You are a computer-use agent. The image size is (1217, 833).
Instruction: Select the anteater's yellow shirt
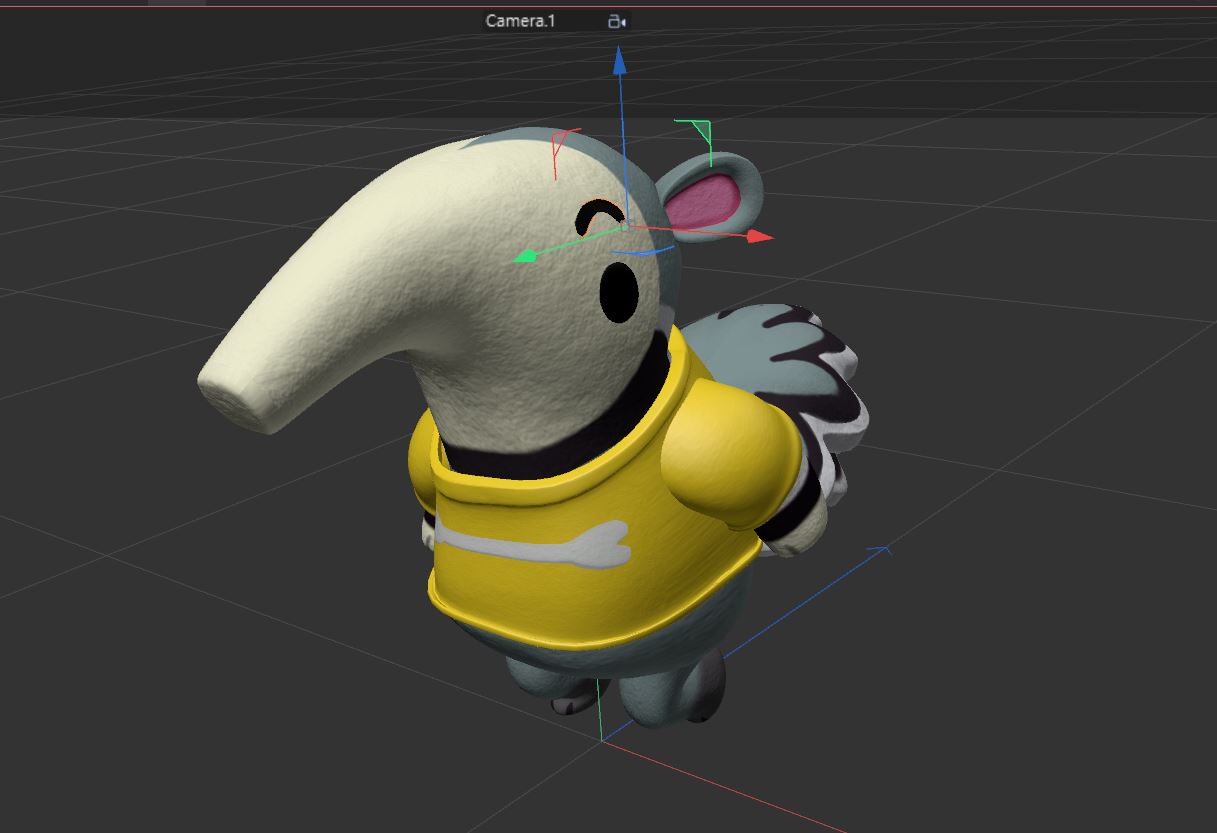(600, 500)
